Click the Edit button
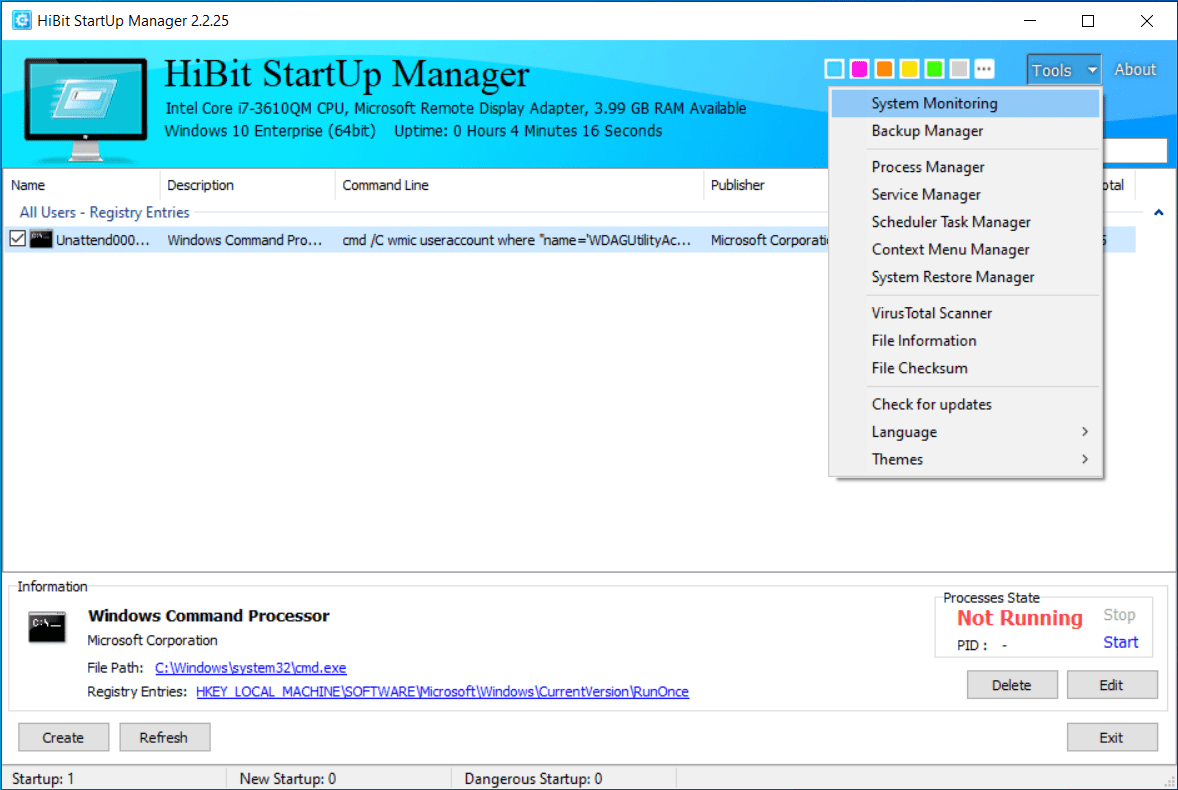This screenshot has height=790, width=1178. click(x=1111, y=685)
